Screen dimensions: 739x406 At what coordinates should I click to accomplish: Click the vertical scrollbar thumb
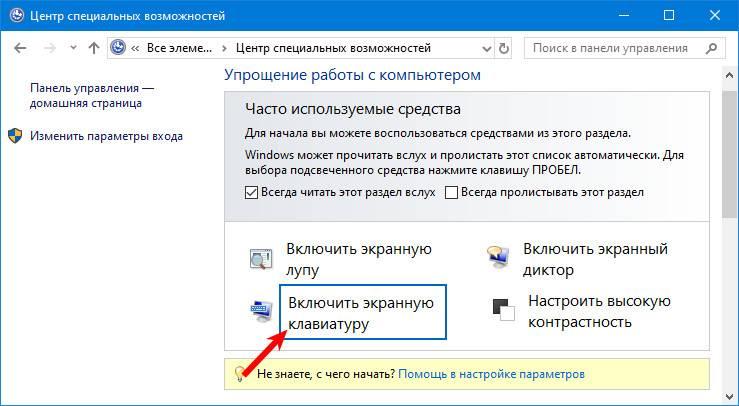(x=729, y=152)
